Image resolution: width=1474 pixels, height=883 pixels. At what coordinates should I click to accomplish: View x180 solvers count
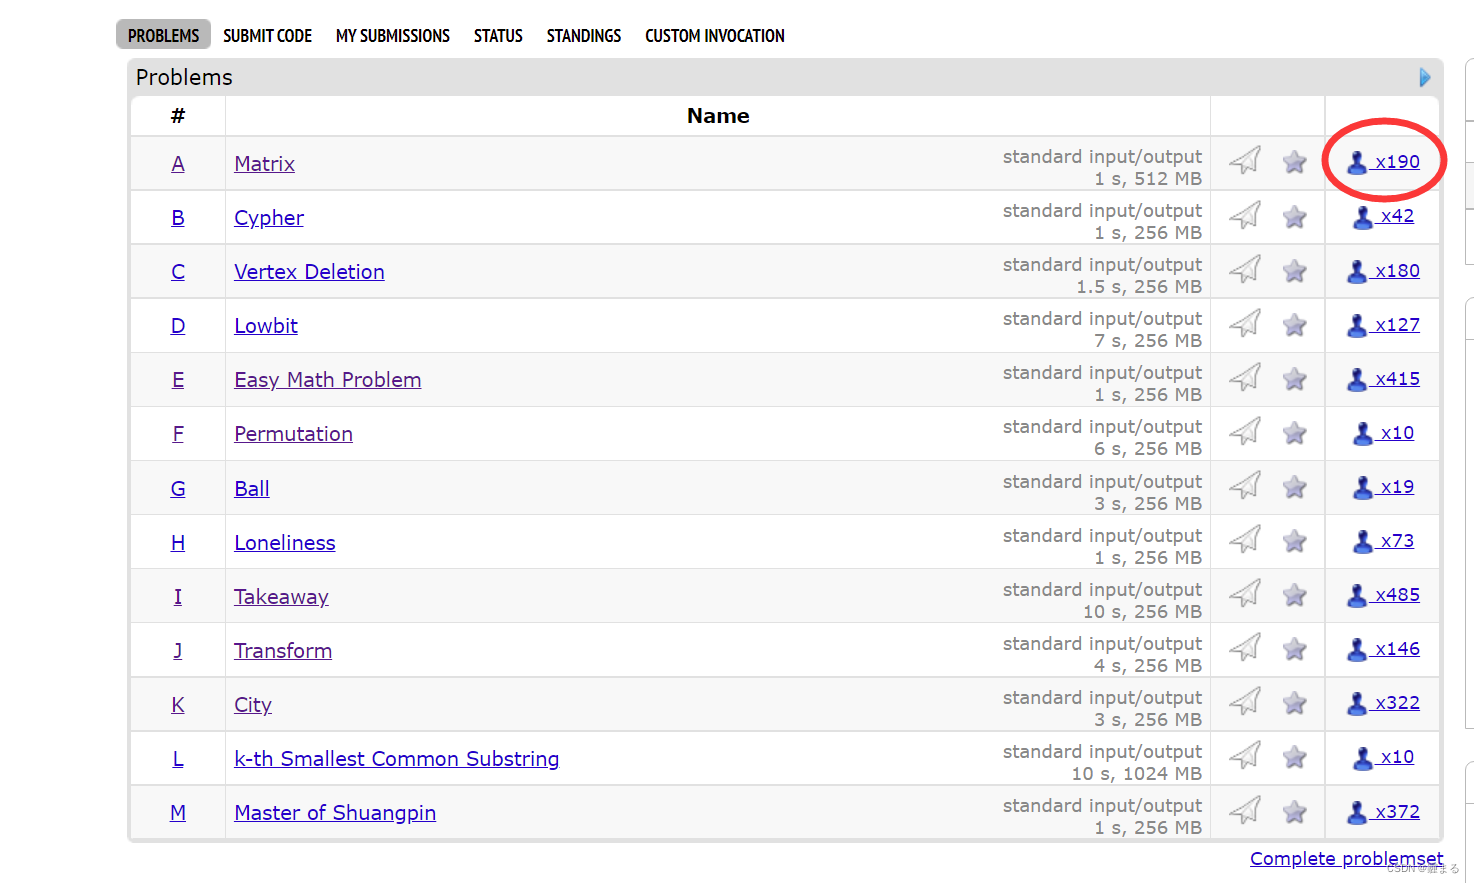pos(1384,271)
